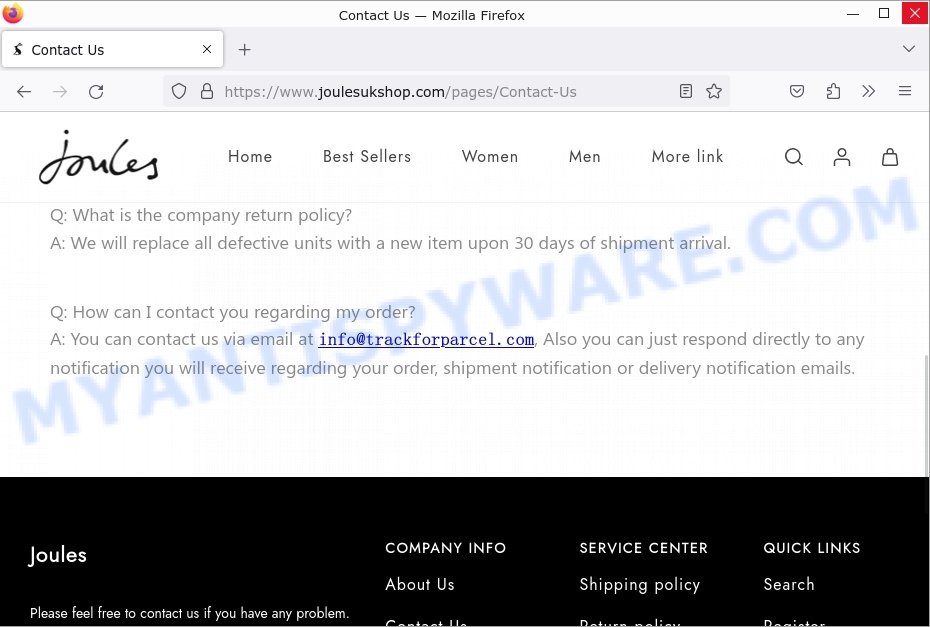Image resolution: width=930 pixels, height=627 pixels.
Task: Open the Women menu item
Action: tap(490, 157)
